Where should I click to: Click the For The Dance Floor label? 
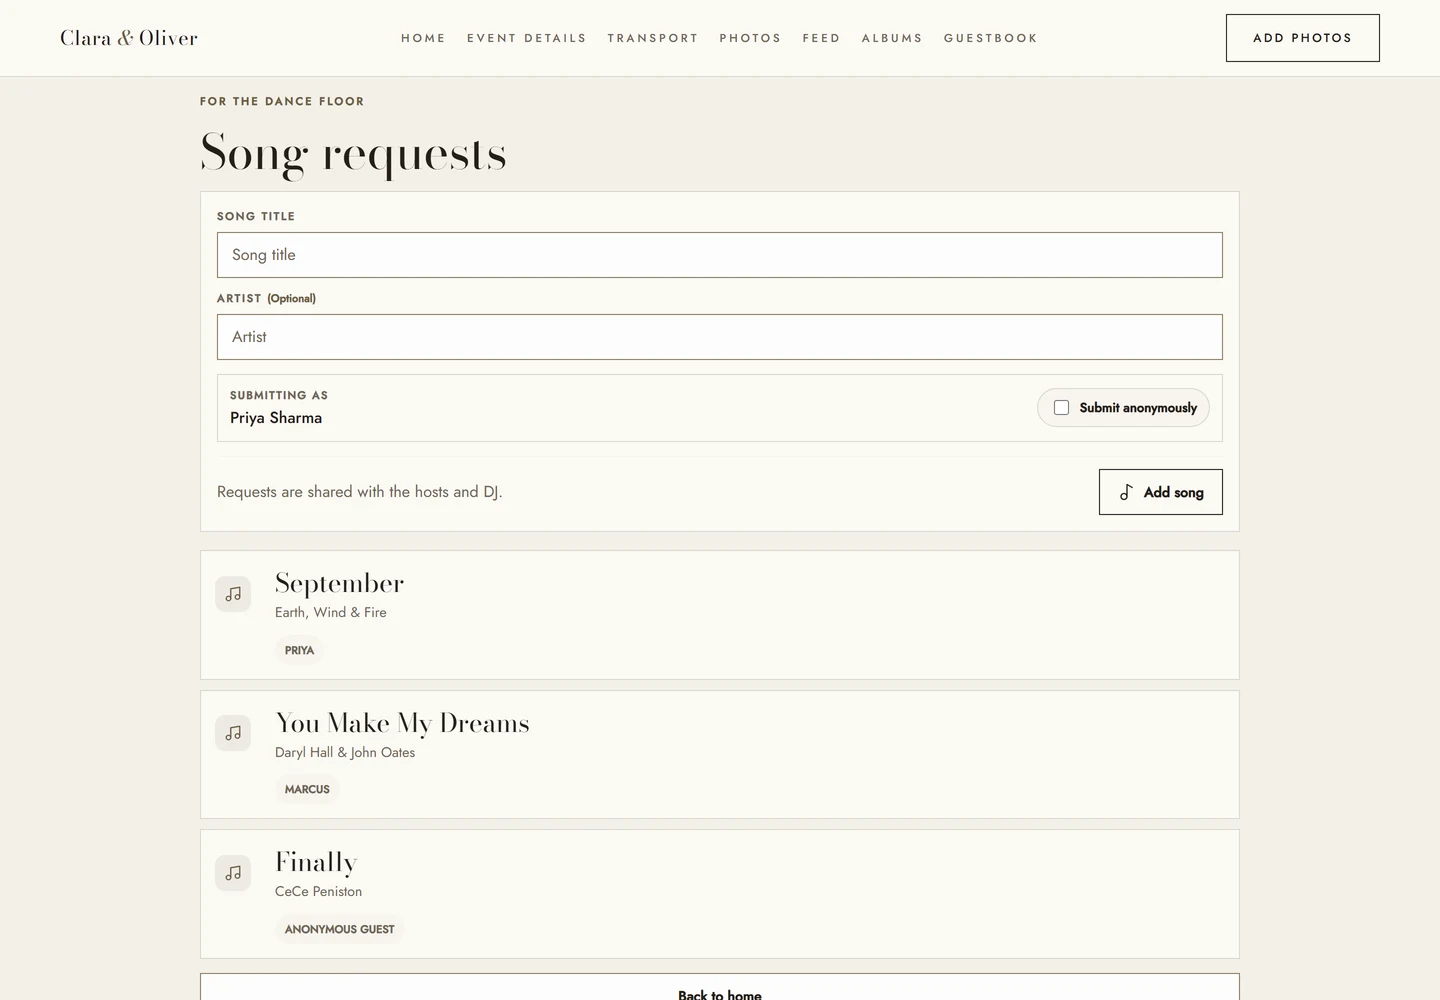pos(282,101)
